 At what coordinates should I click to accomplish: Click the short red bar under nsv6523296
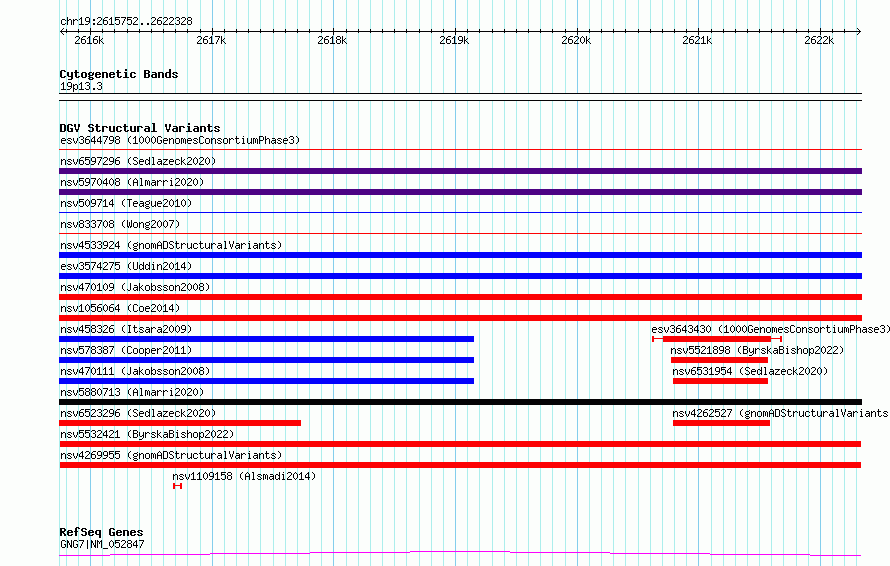pyautogui.click(x=180, y=423)
